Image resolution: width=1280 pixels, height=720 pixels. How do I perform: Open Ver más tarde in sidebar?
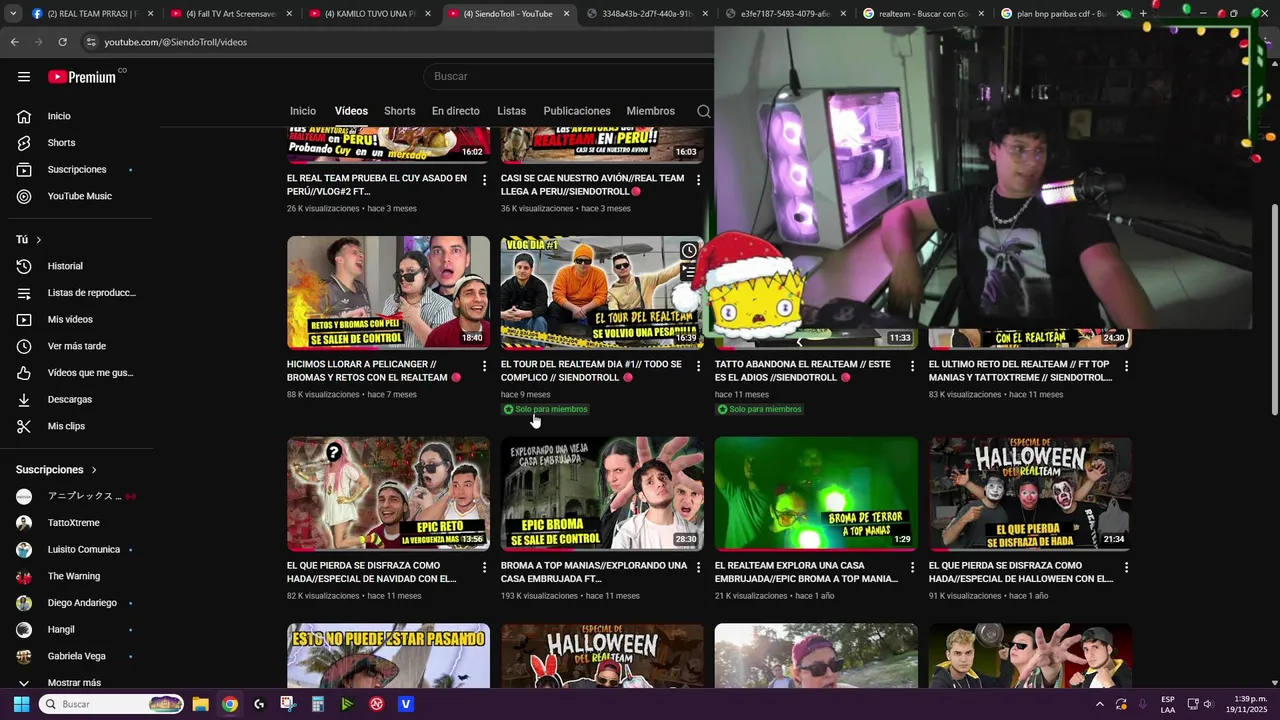[x=76, y=346]
